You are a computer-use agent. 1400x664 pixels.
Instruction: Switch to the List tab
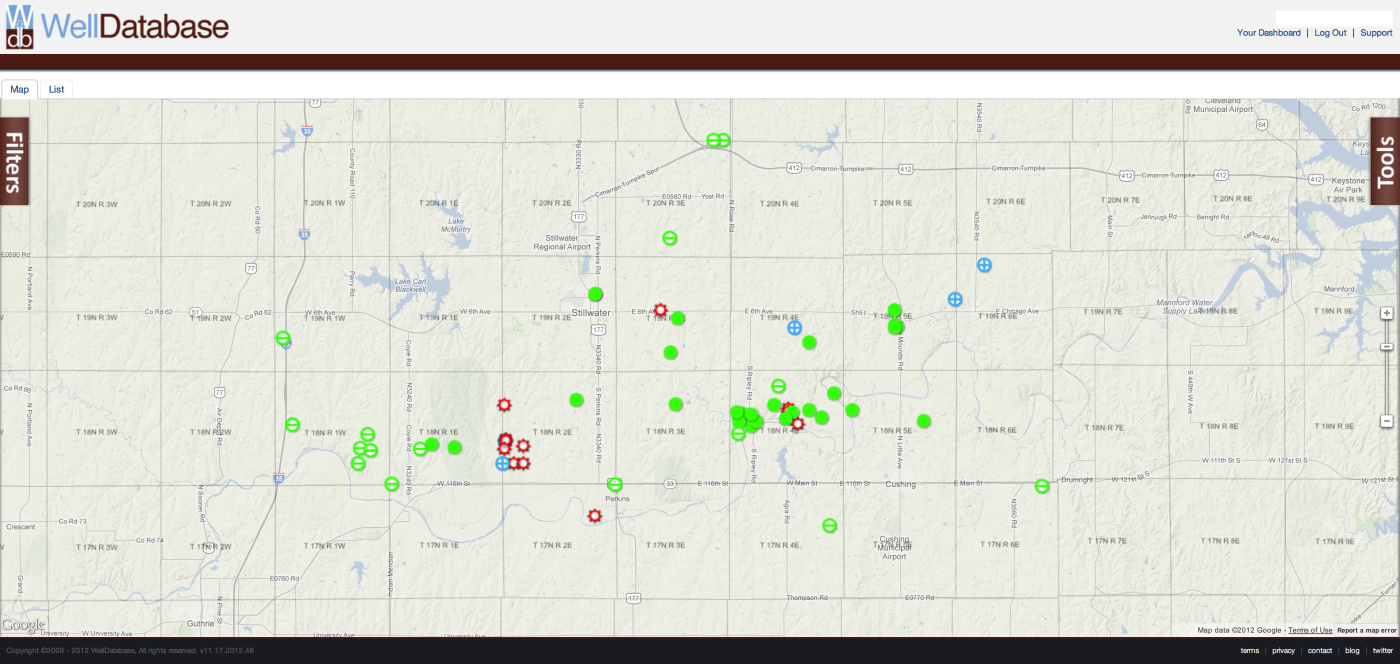[x=56, y=89]
